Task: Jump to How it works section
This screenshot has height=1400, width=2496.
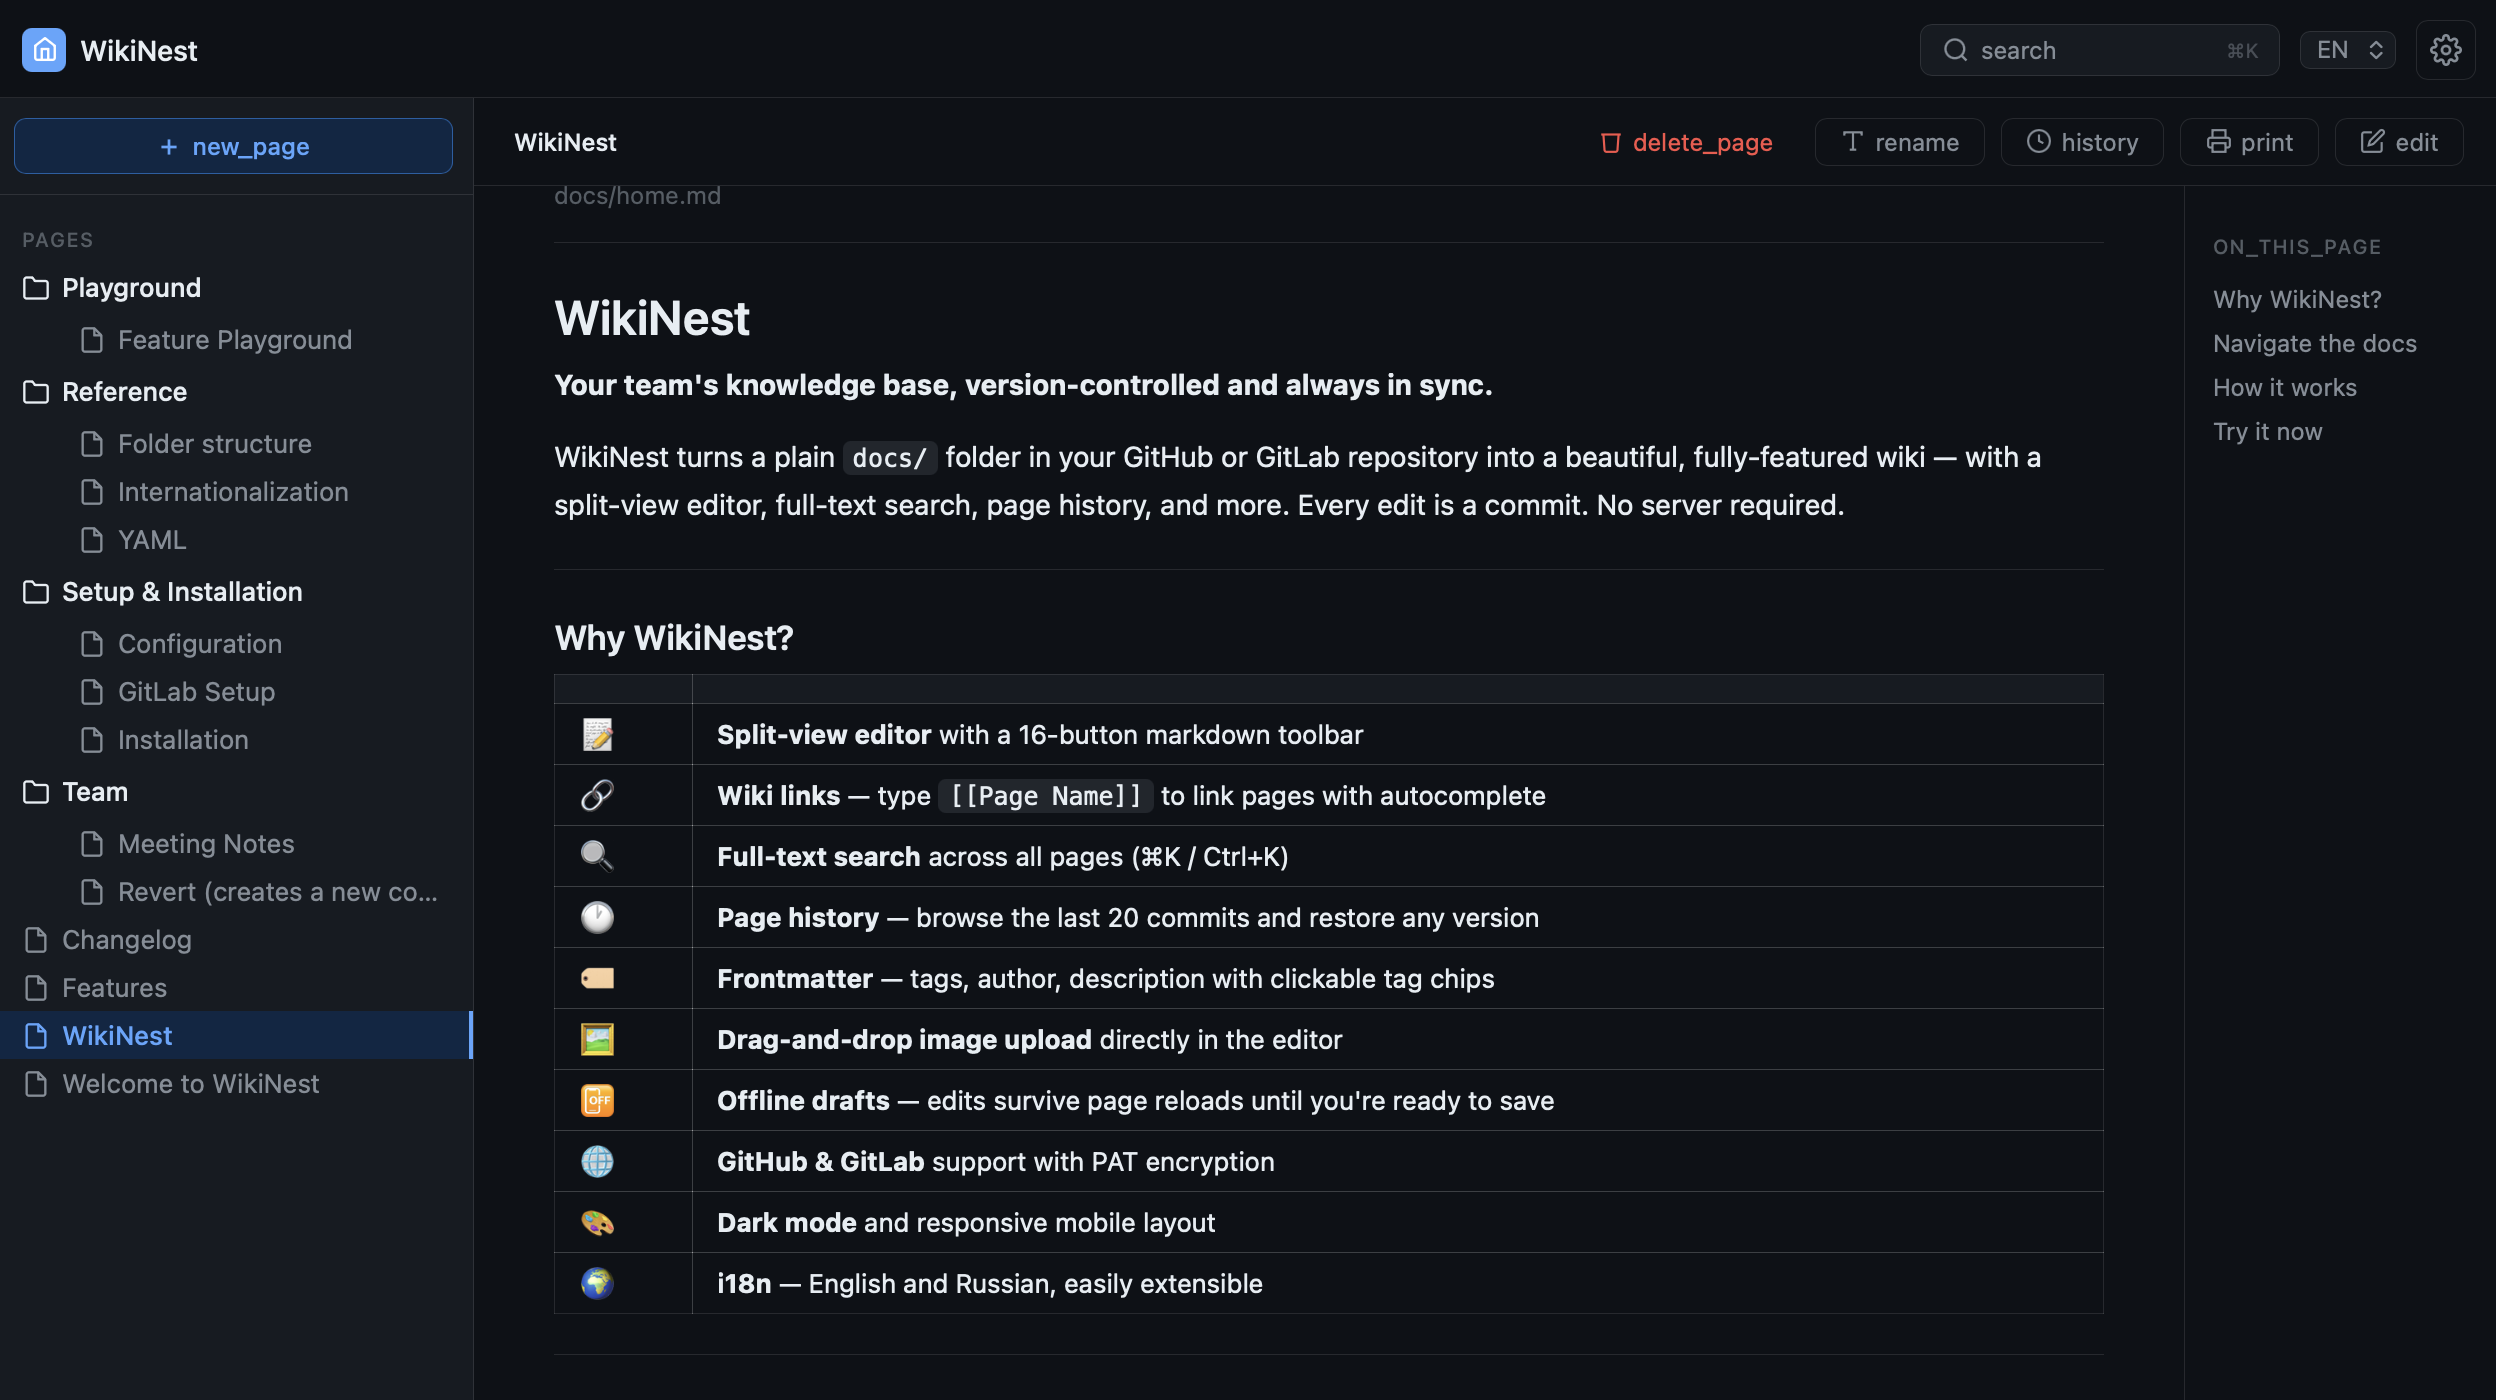Action: pos(2285,388)
